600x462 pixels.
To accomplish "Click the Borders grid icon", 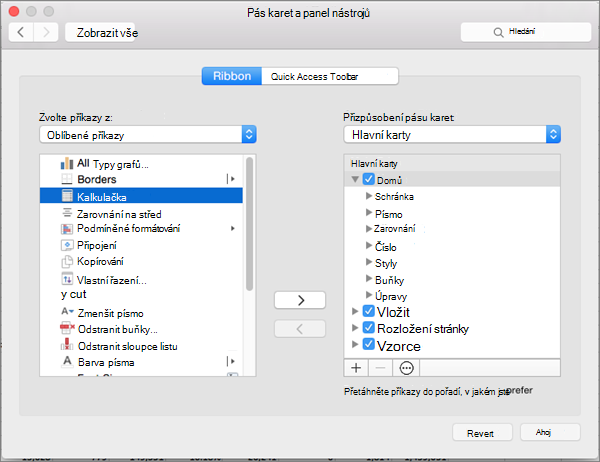I will click(x=67, y=179).
